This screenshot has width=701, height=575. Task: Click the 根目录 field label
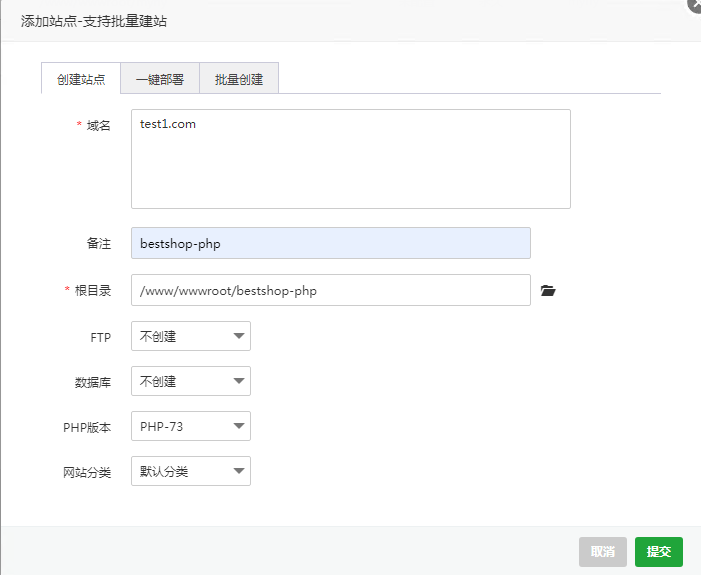pyautogui.click(x=92, y=291)
